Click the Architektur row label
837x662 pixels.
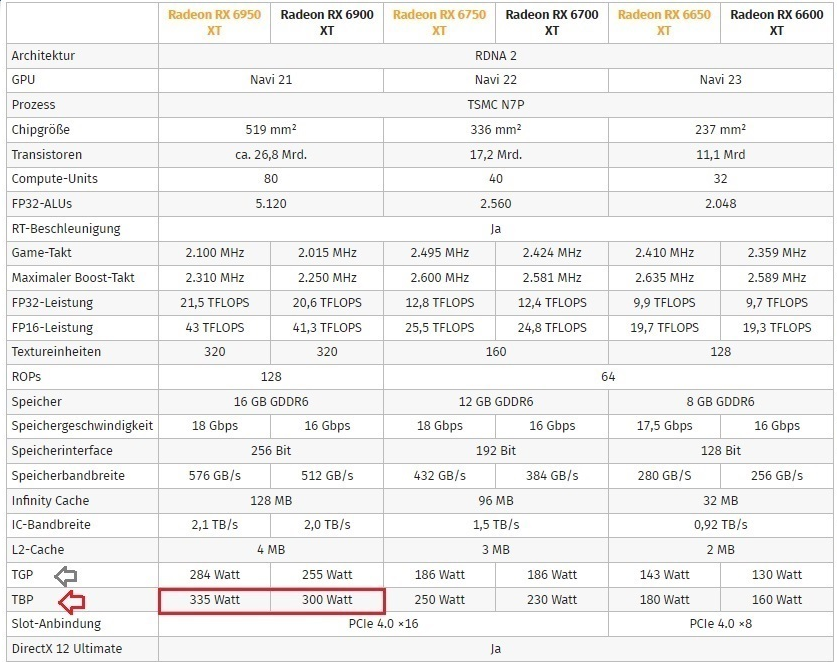pyautogui.click(x=43, y=56)
